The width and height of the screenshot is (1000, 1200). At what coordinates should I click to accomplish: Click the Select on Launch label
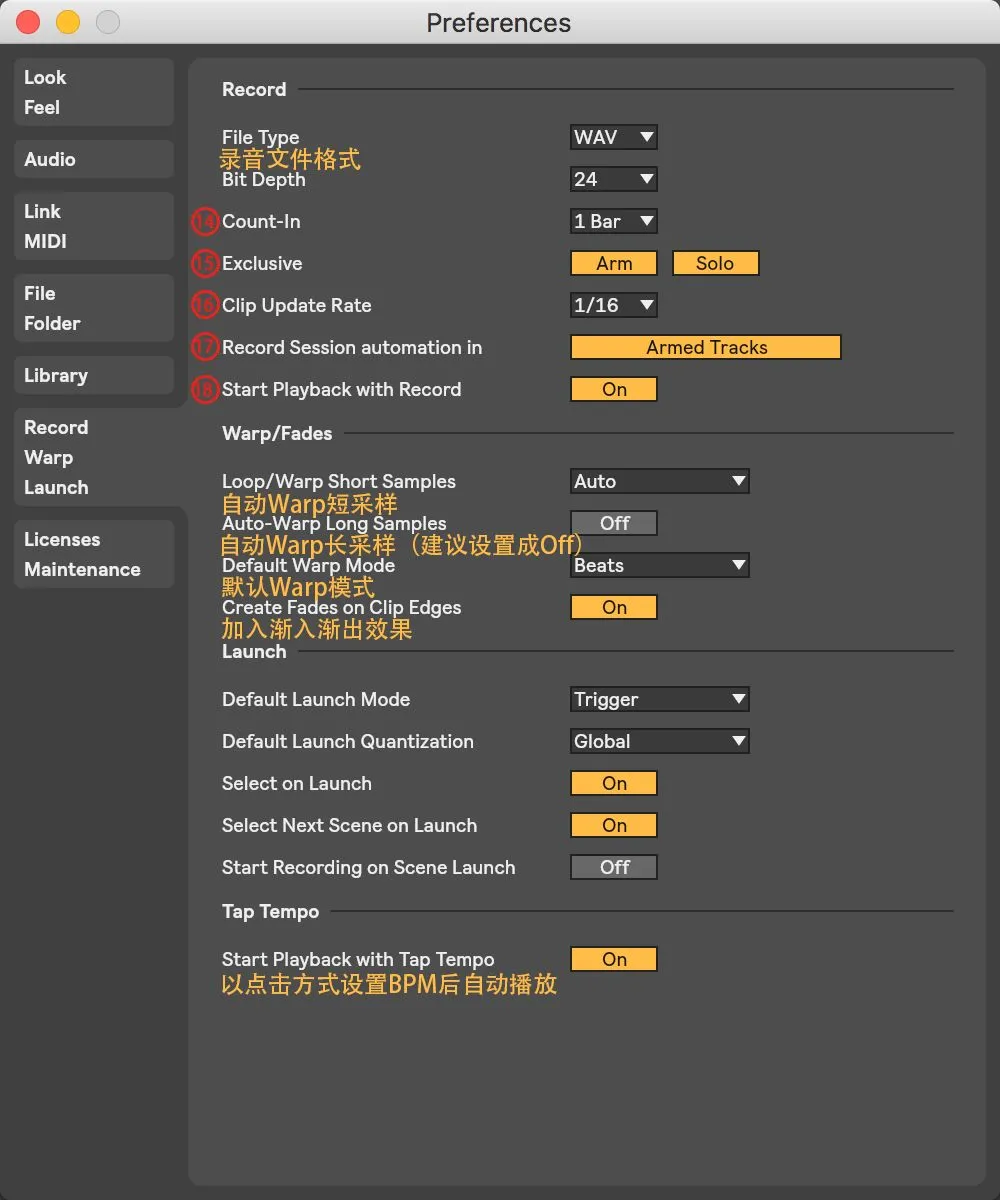(x=296, y=783)
